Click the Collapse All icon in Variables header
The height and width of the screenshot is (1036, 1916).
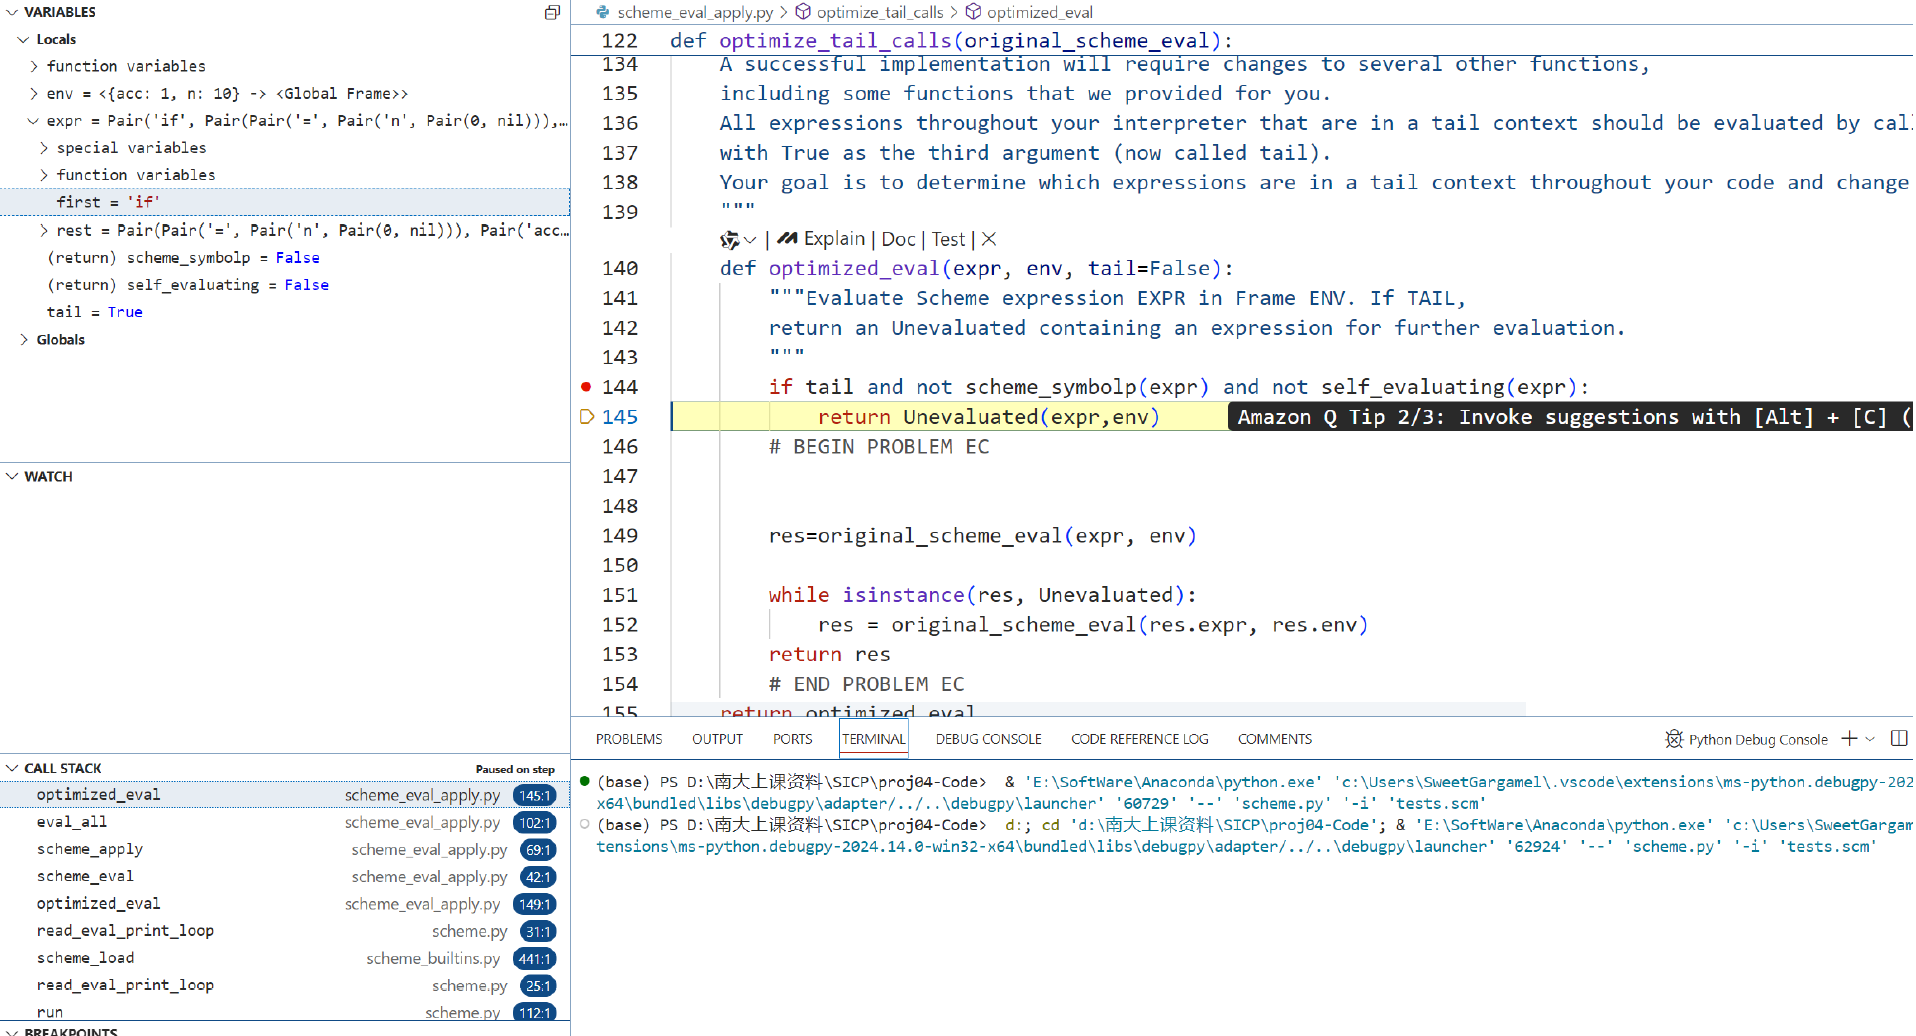(x=552, y=12)
